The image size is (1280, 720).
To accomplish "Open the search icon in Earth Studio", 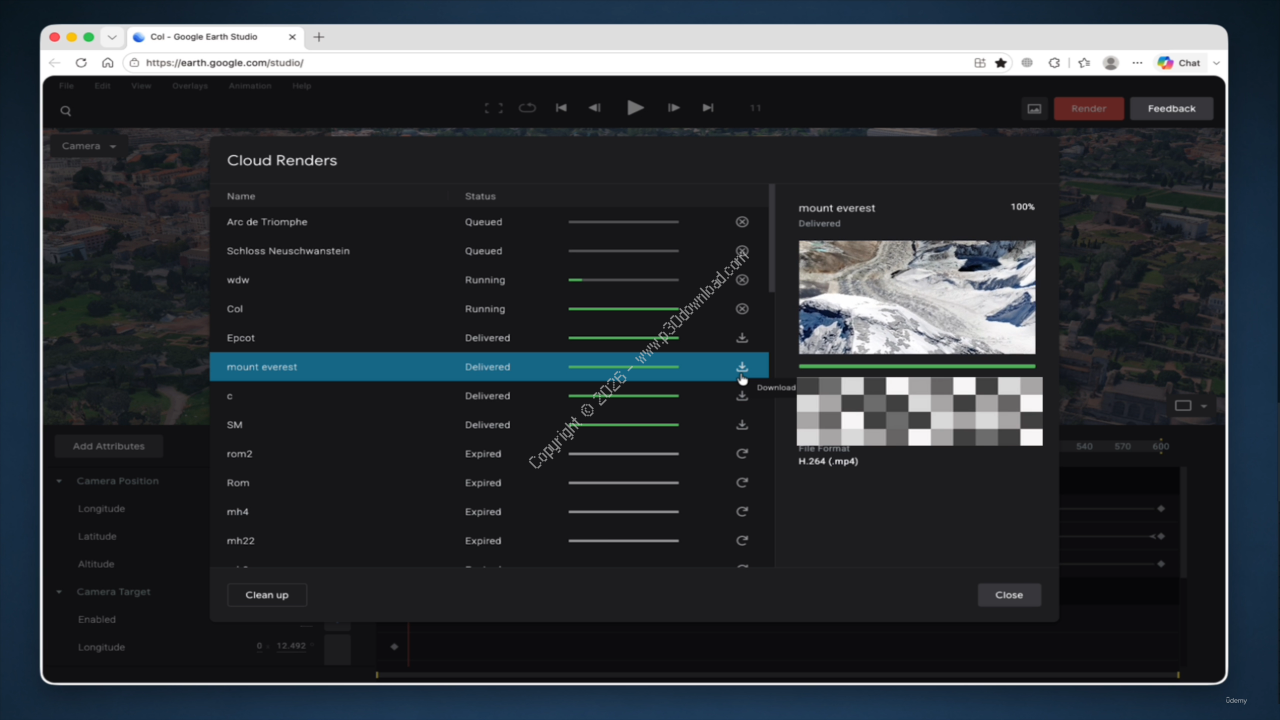I will point(66,111).
